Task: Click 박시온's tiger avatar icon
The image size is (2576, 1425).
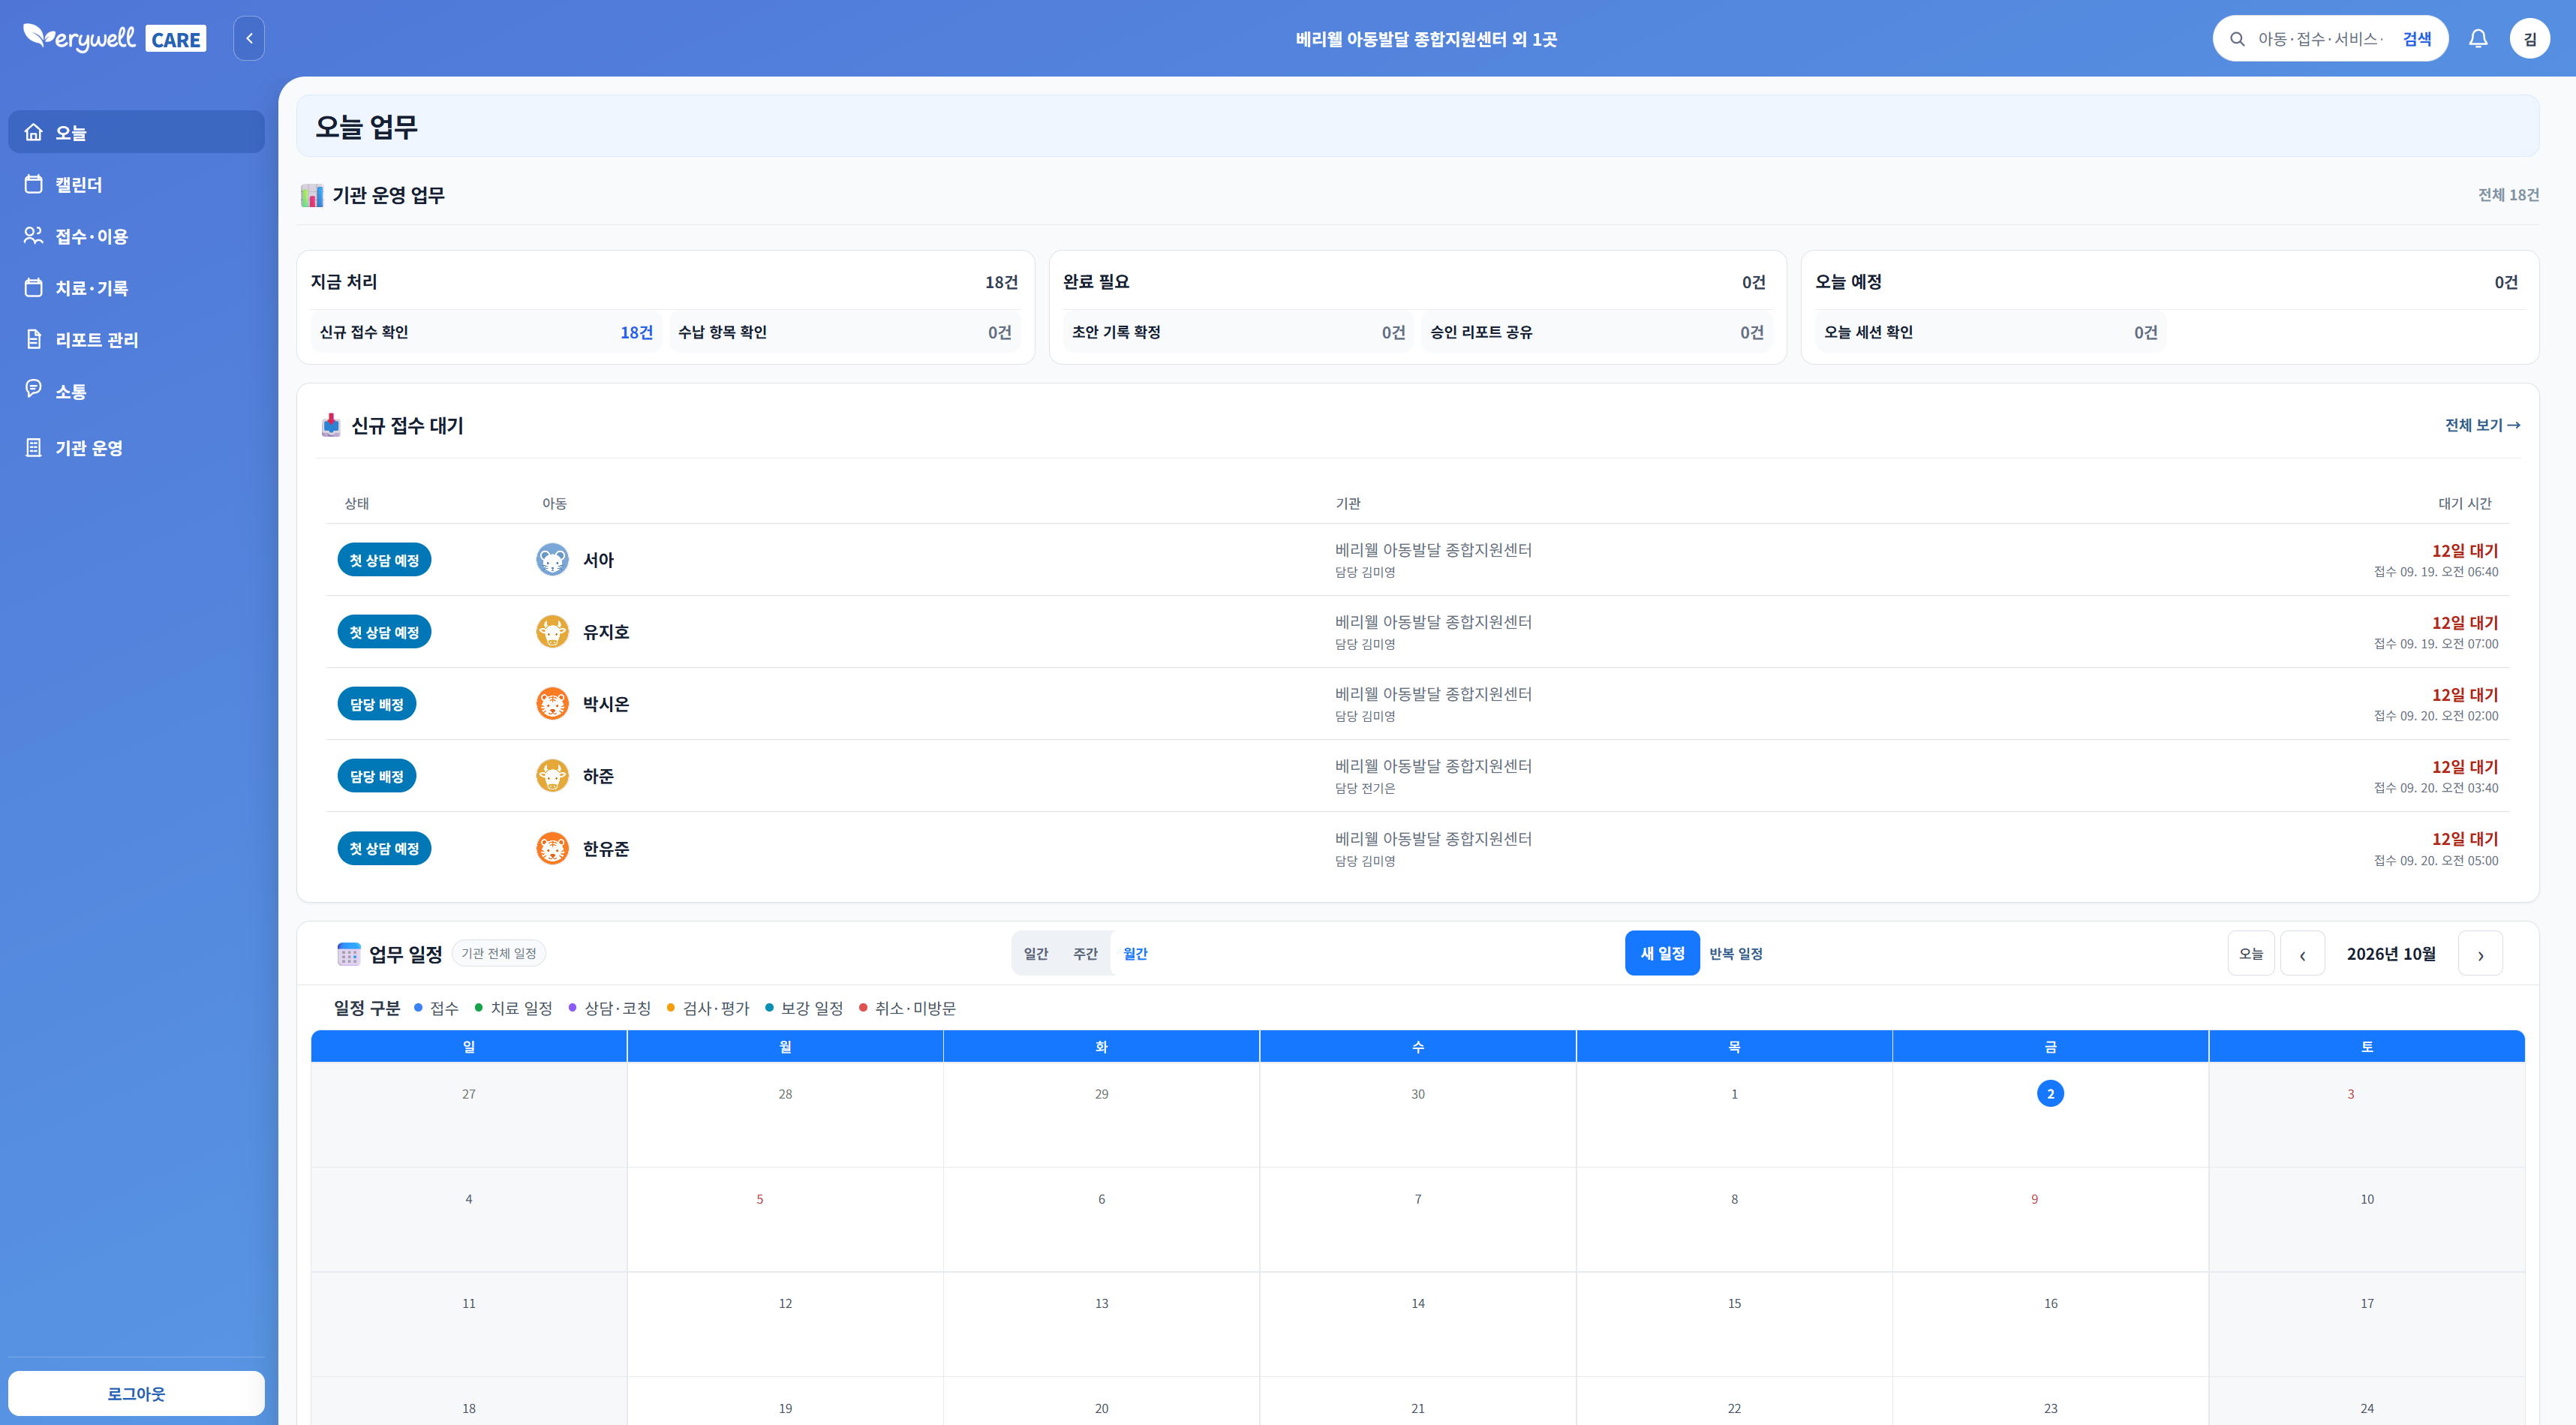Action: pos(552,704)
